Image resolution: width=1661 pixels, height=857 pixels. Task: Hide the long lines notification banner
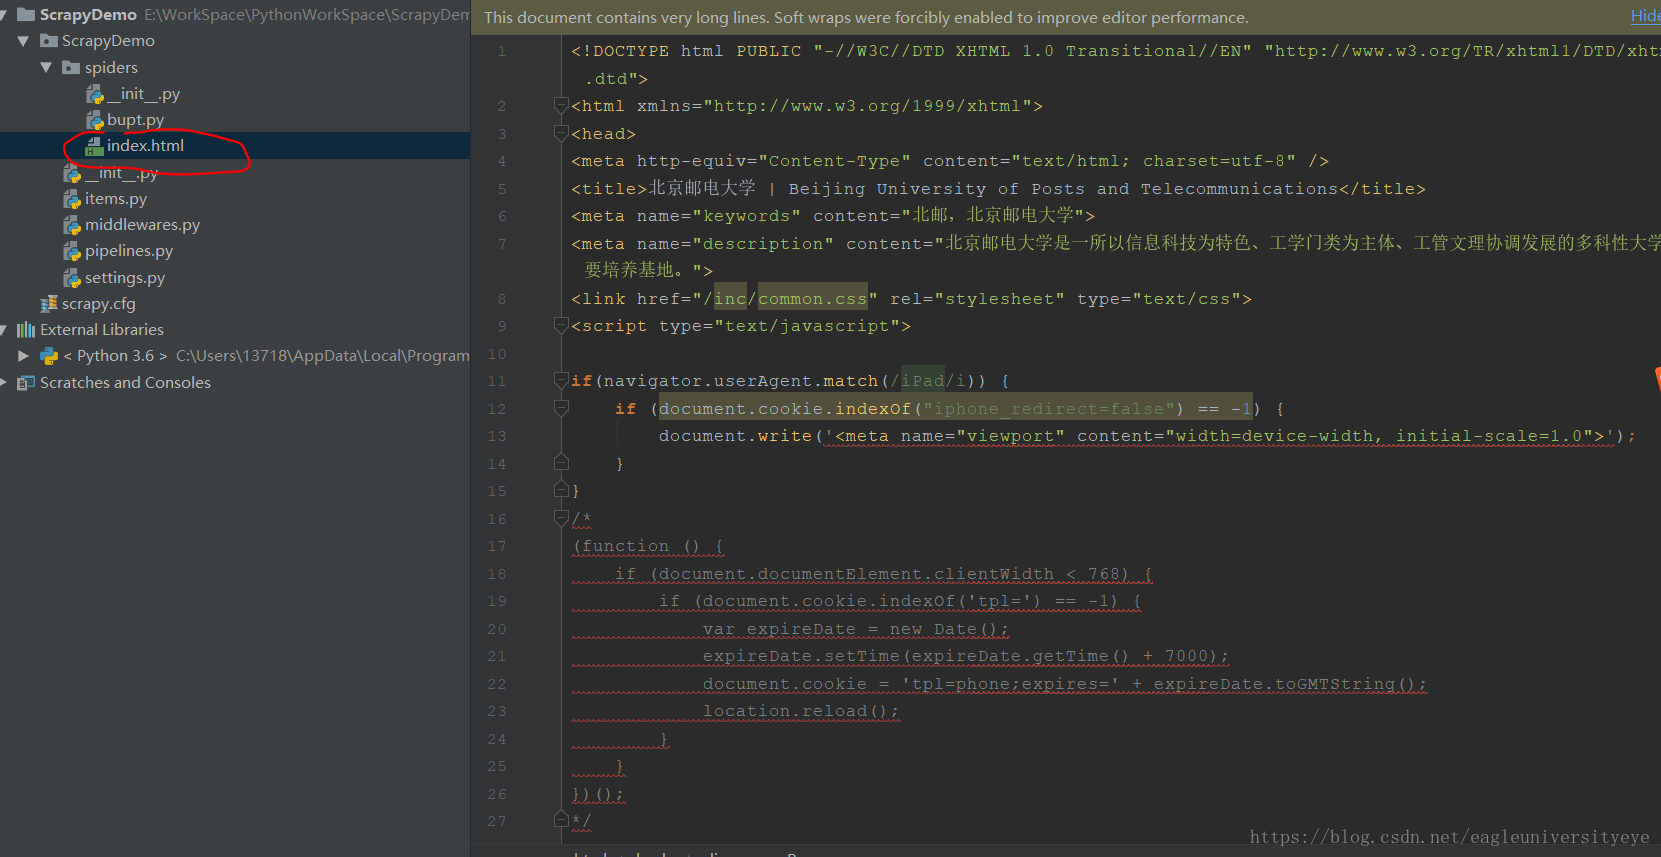click(1646, 16)
